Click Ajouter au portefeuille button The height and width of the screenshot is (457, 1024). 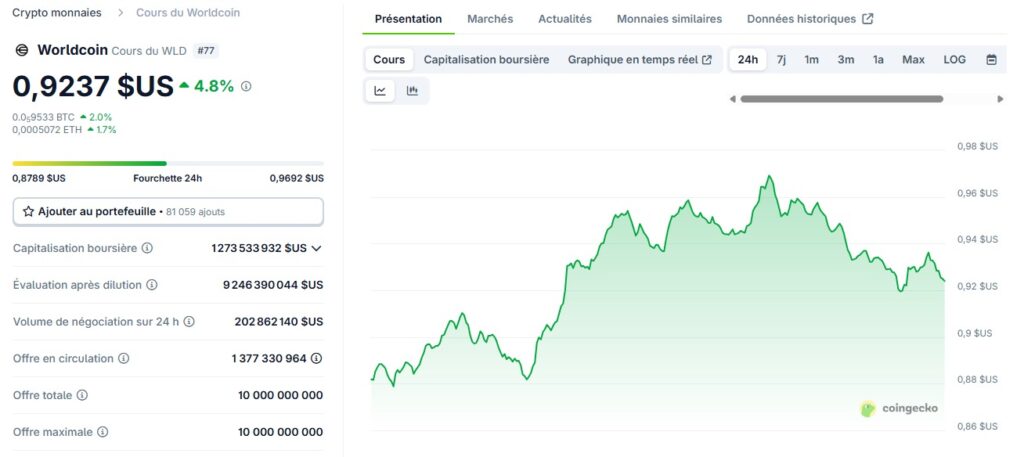168,212
